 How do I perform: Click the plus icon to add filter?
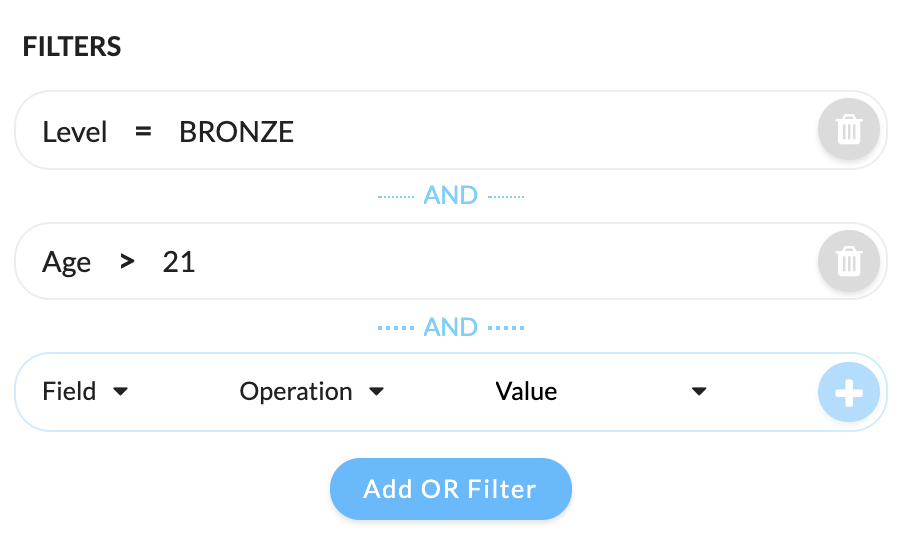click(848, 392)
